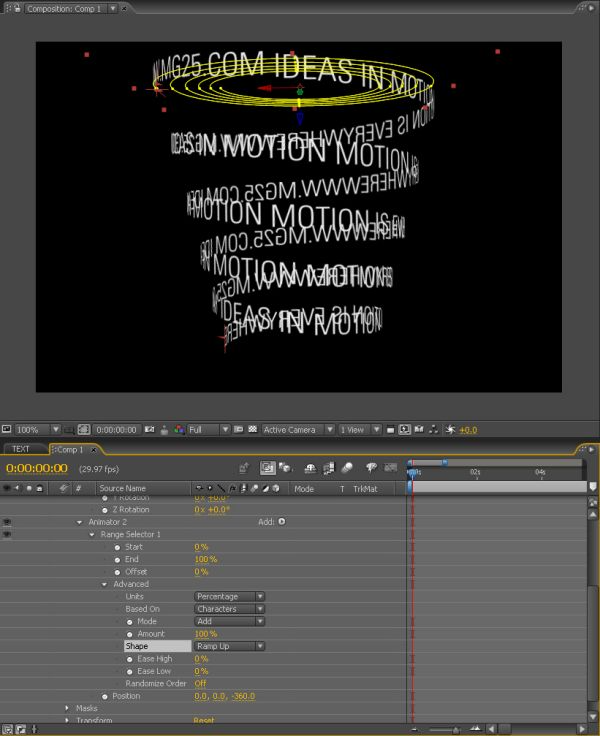Click the Reset link for Transform
The height and width of the screenshot is (736, 600).
pos(204,720)
